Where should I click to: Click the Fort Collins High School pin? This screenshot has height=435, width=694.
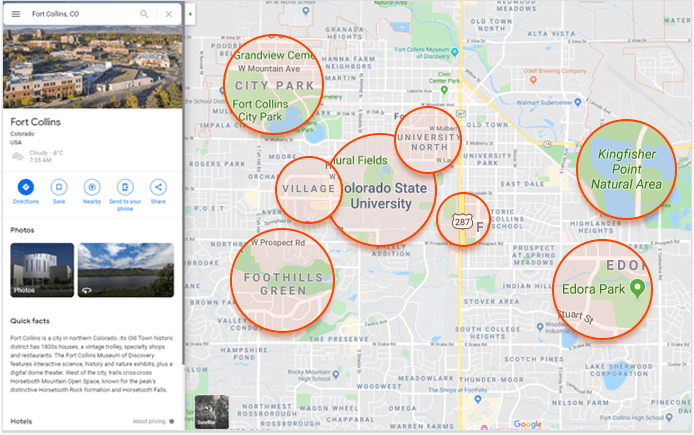pos(669,417)
